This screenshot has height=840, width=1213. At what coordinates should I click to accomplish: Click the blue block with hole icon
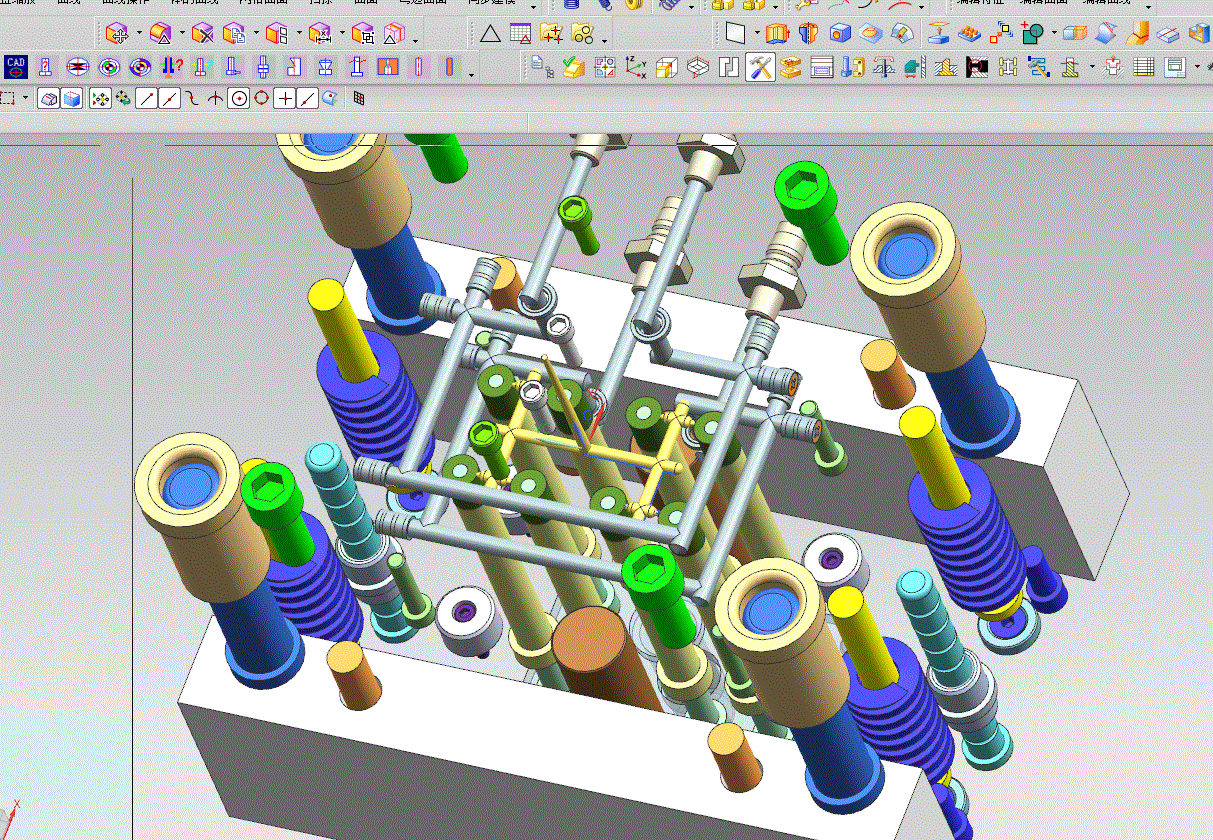coord(840,34)
